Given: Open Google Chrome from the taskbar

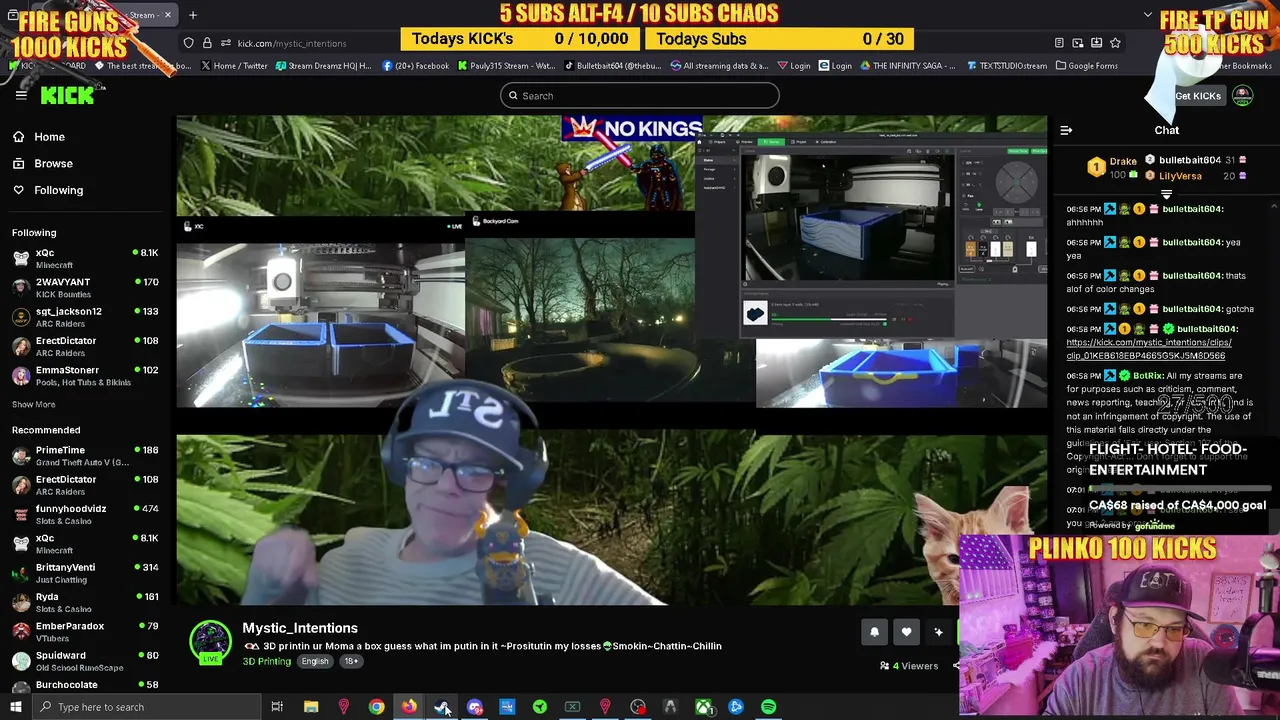Looking at the screenshot, I should [x=376, y=707].
